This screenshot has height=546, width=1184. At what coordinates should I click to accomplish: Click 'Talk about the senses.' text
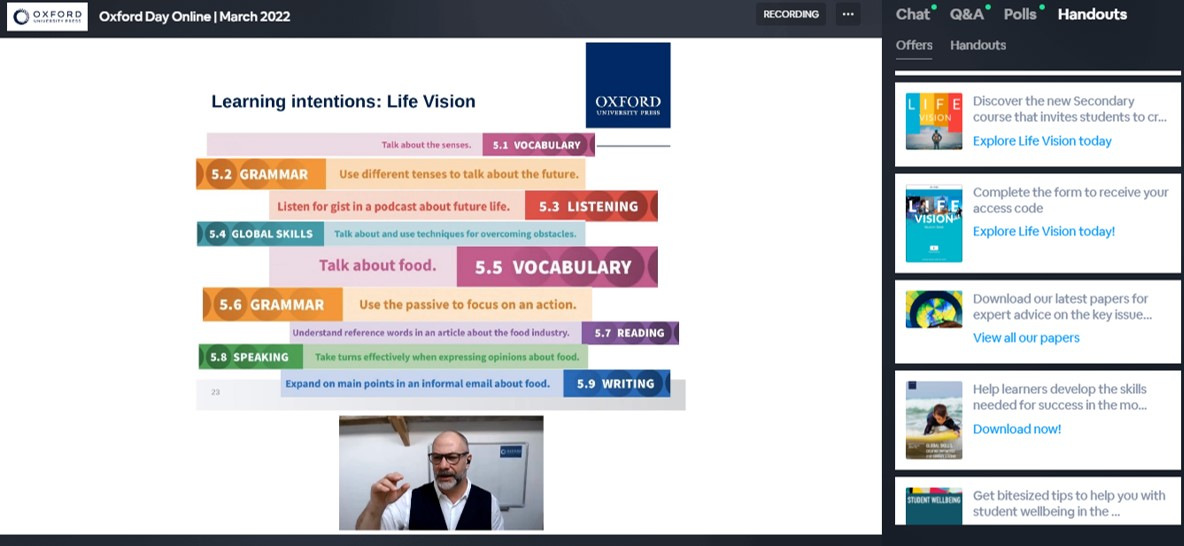coord(426,145)
